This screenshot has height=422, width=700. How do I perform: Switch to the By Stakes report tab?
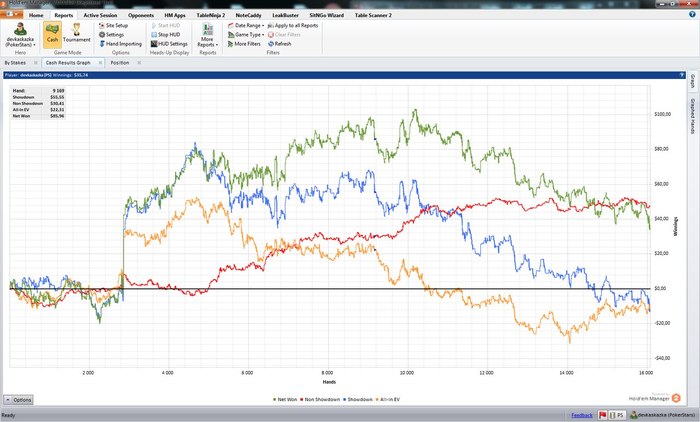pos(15,63)
